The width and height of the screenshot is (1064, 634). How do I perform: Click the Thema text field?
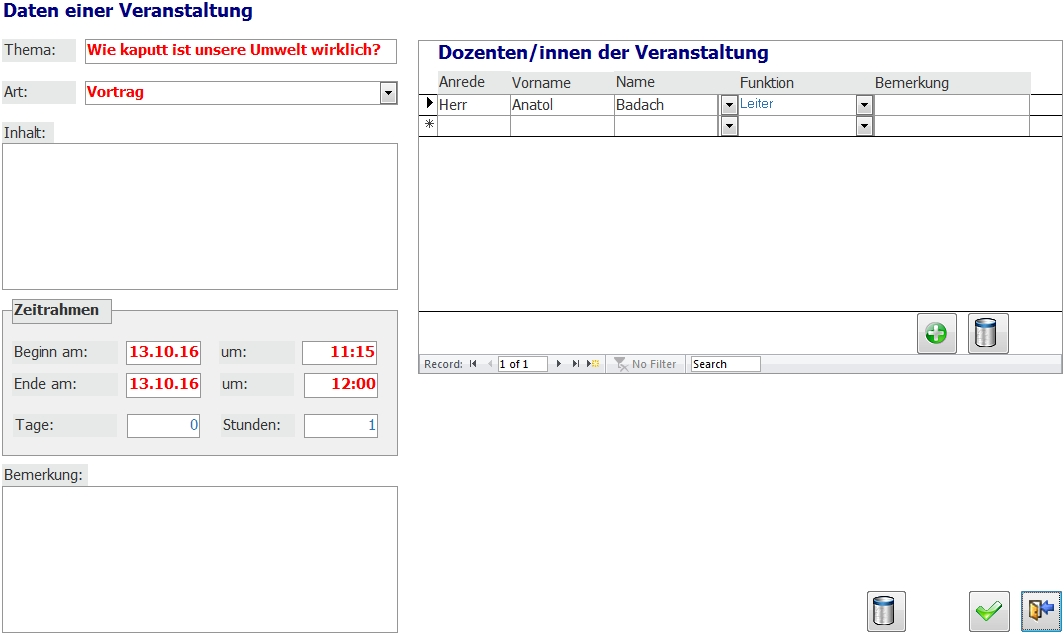click(240, 51)
